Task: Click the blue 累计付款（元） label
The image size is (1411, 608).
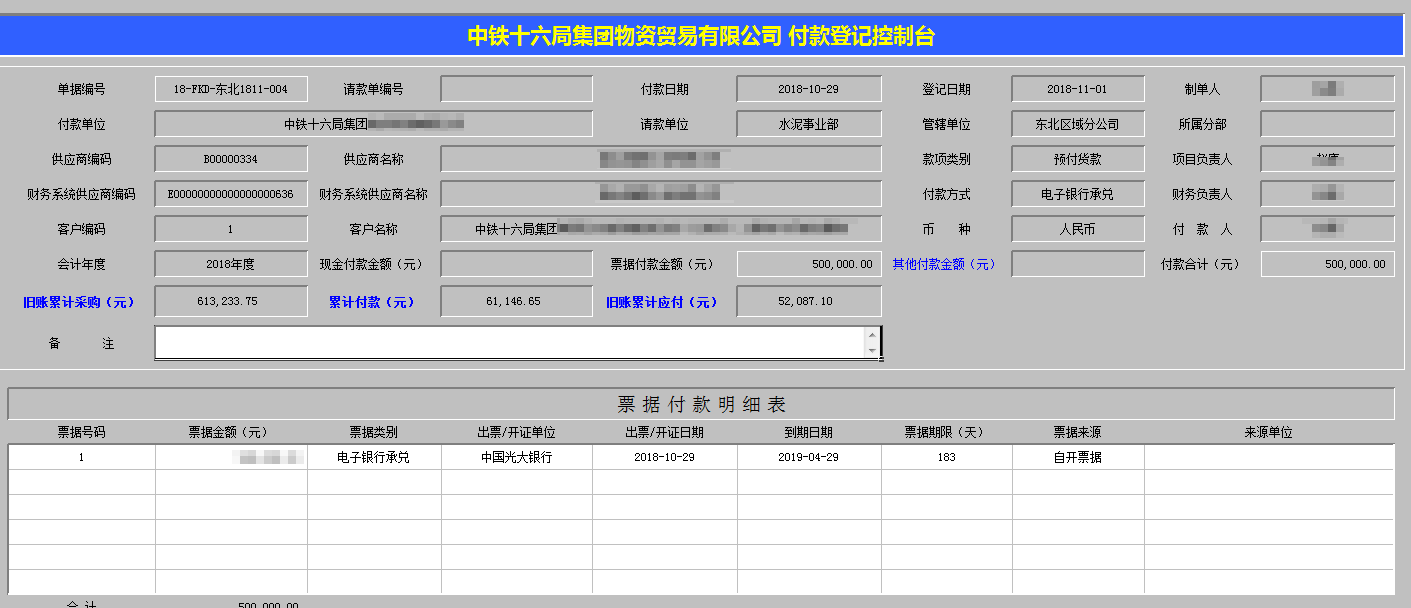Action: tap(371, 302)
